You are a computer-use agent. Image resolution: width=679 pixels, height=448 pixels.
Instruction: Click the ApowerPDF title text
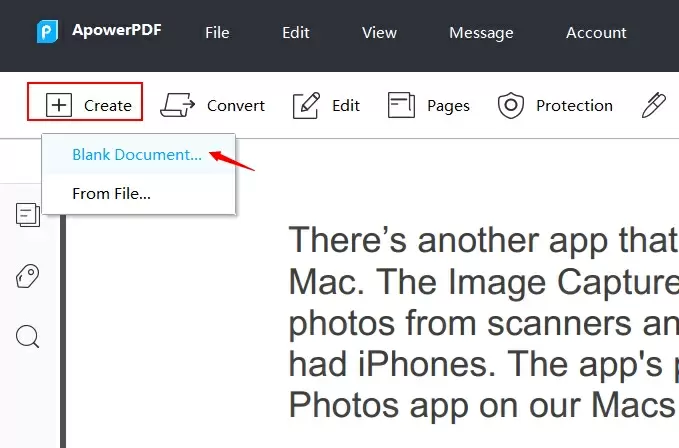(117, 30)
